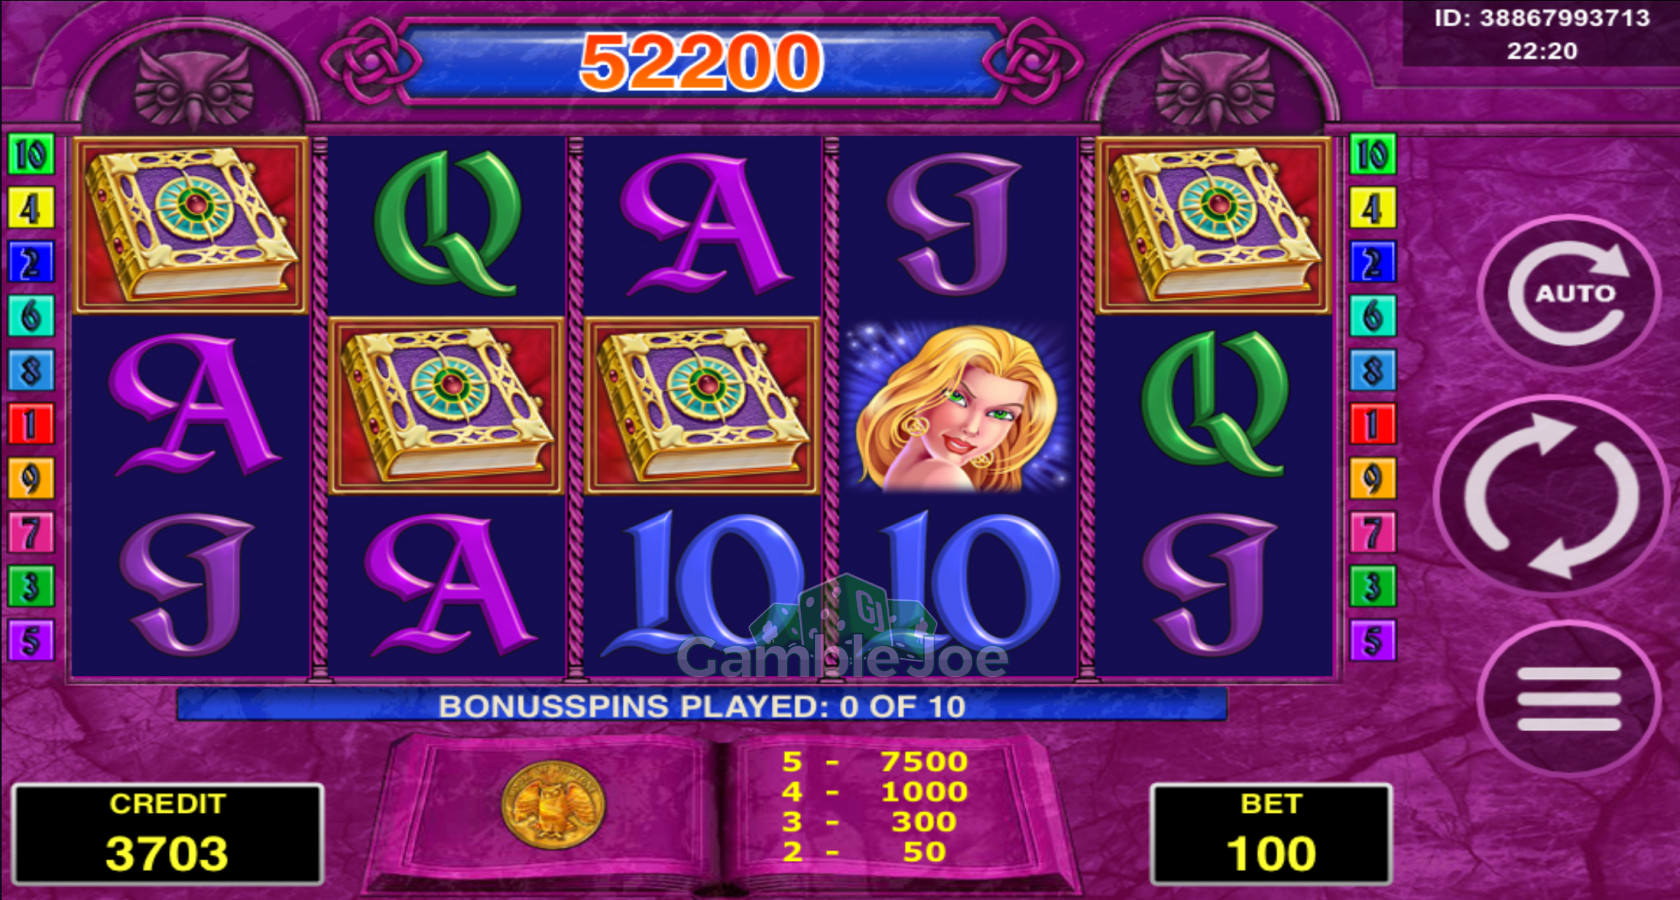1680x900 pixels.
Task: Click the golden book symbol on reel one
Action: (x=191, y=225)
